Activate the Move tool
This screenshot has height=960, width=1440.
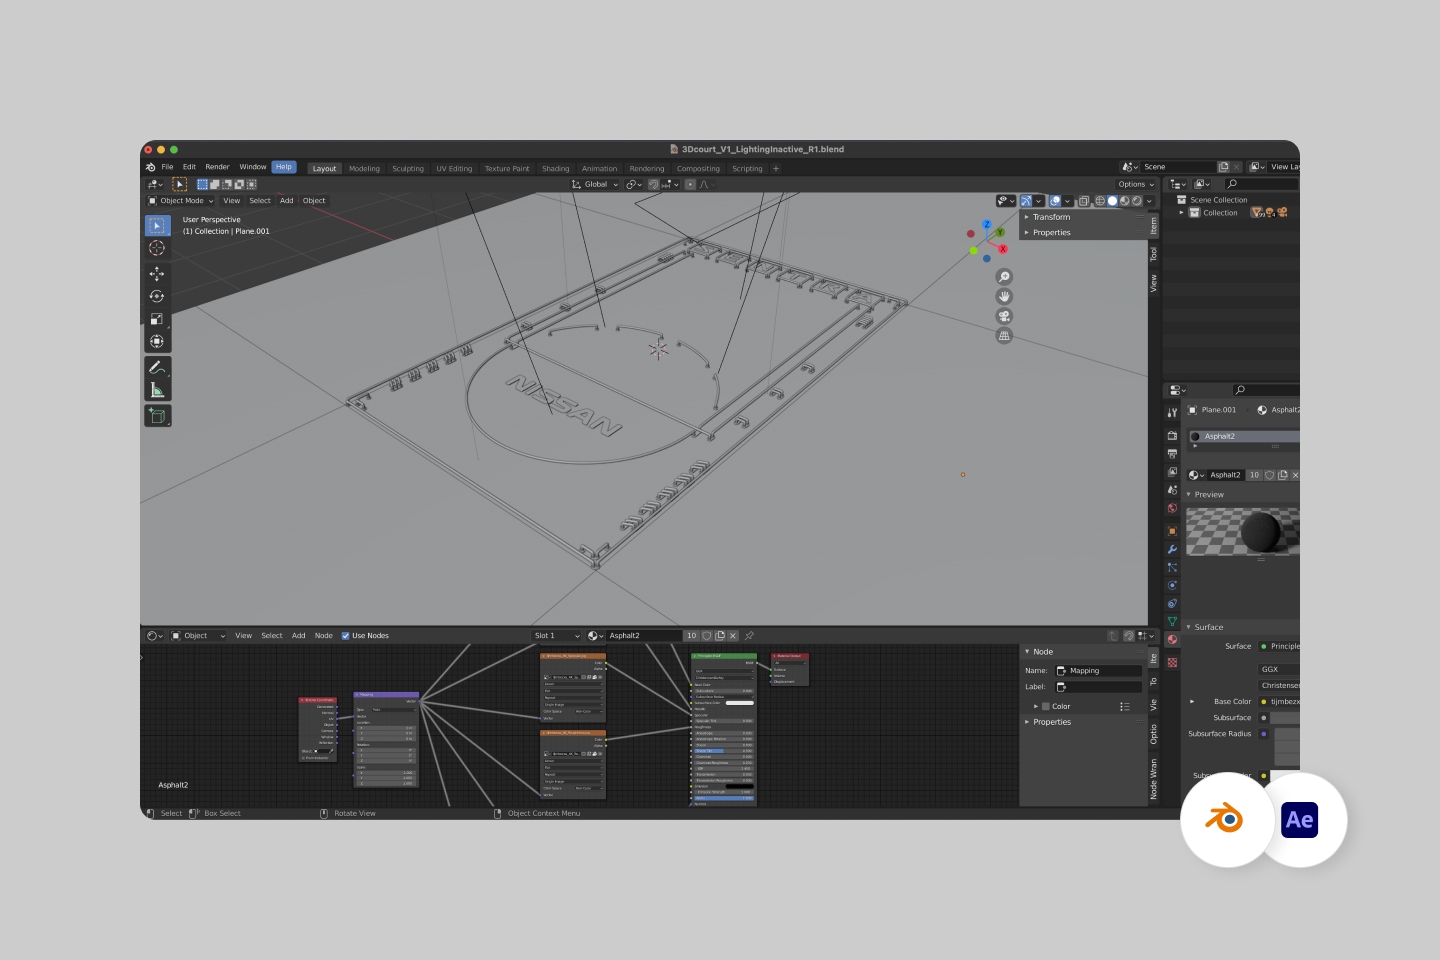157,273
